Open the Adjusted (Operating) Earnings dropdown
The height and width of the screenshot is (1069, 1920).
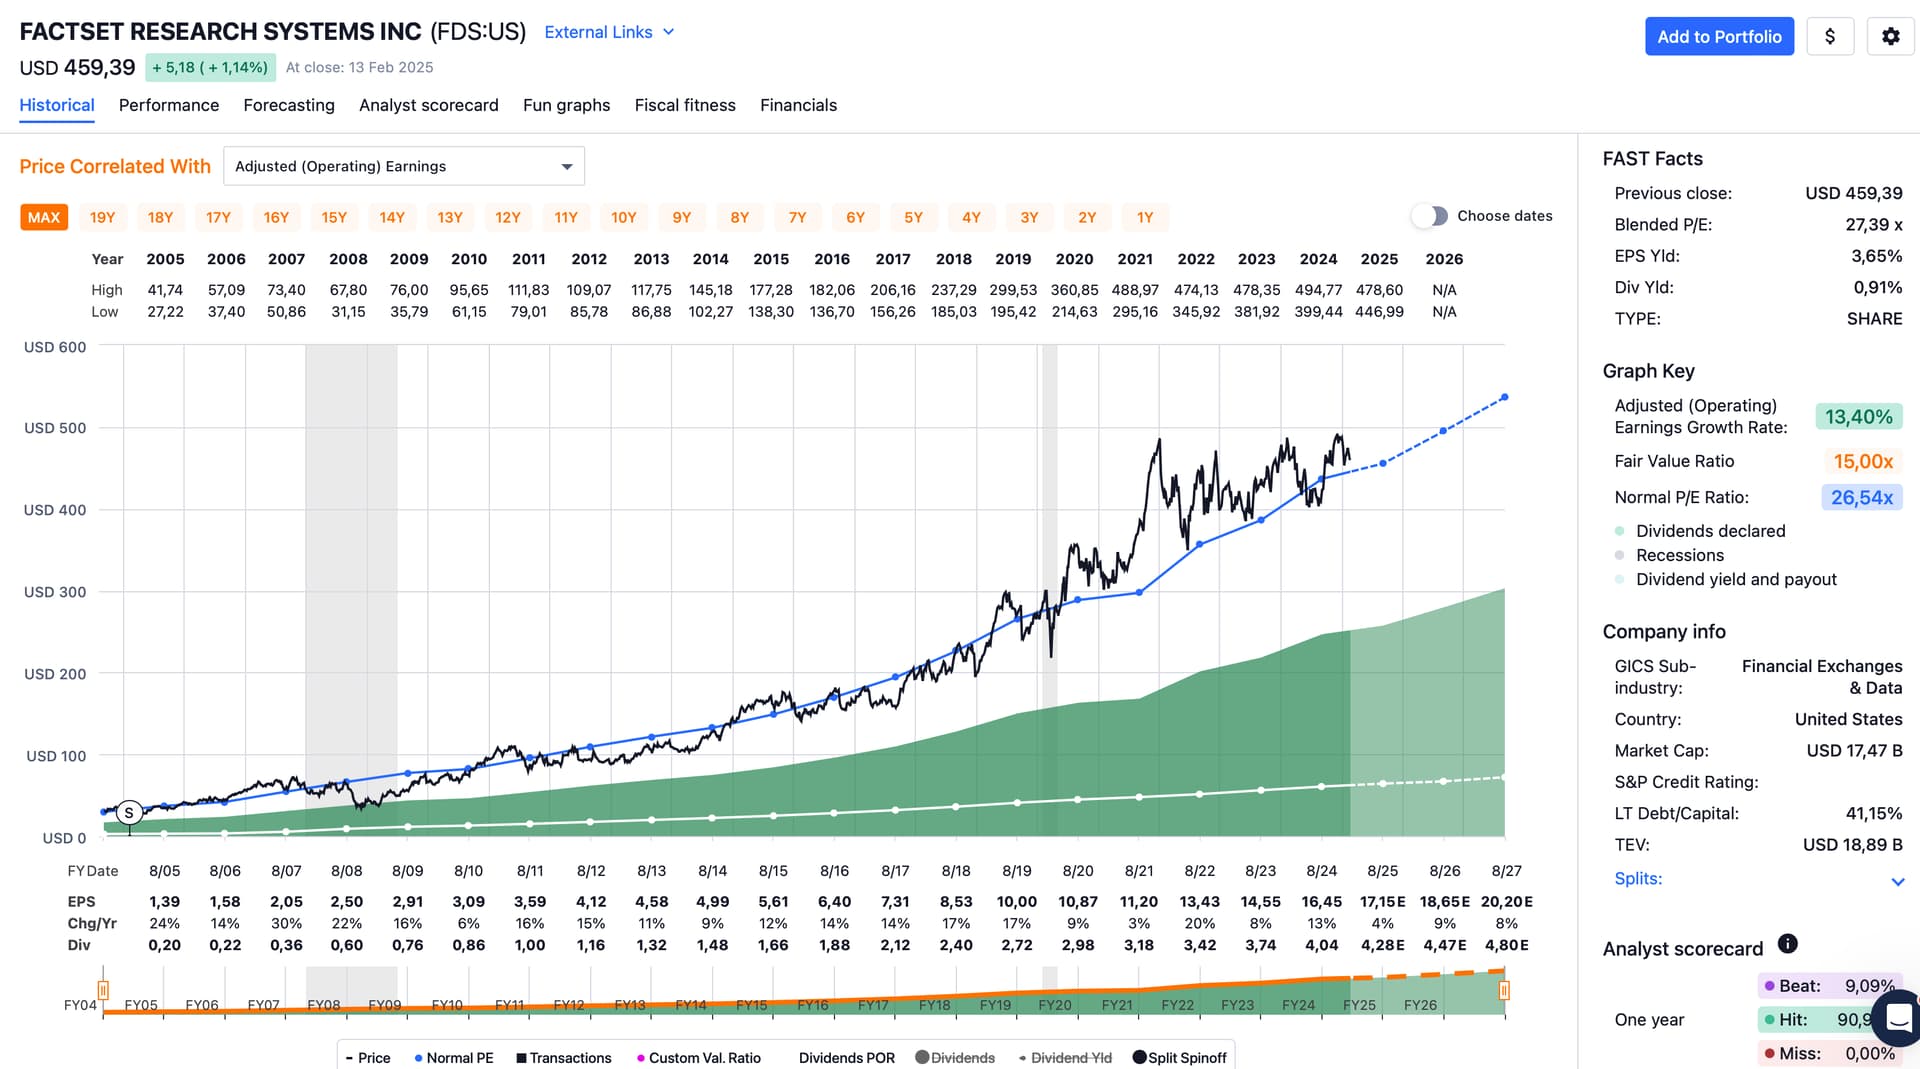pyautogui.click(x=404, y=166)
